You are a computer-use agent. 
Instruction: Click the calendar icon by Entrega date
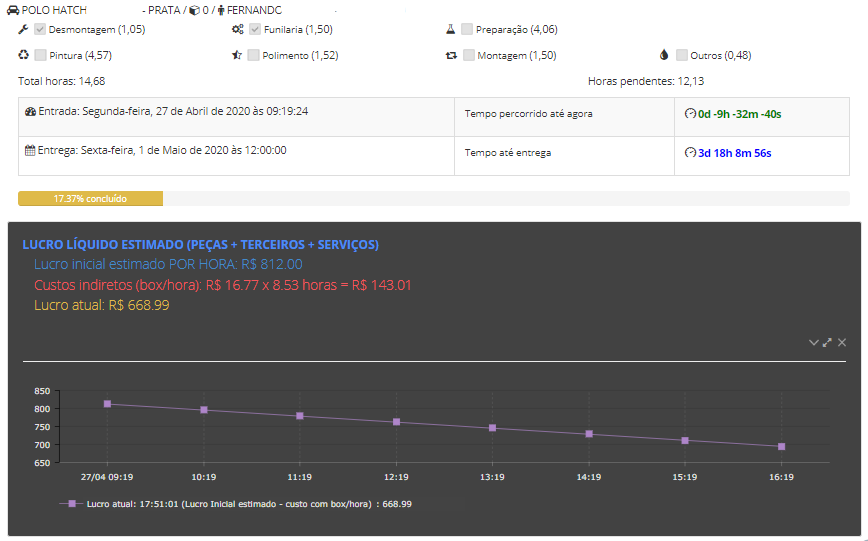pos(30,150)
